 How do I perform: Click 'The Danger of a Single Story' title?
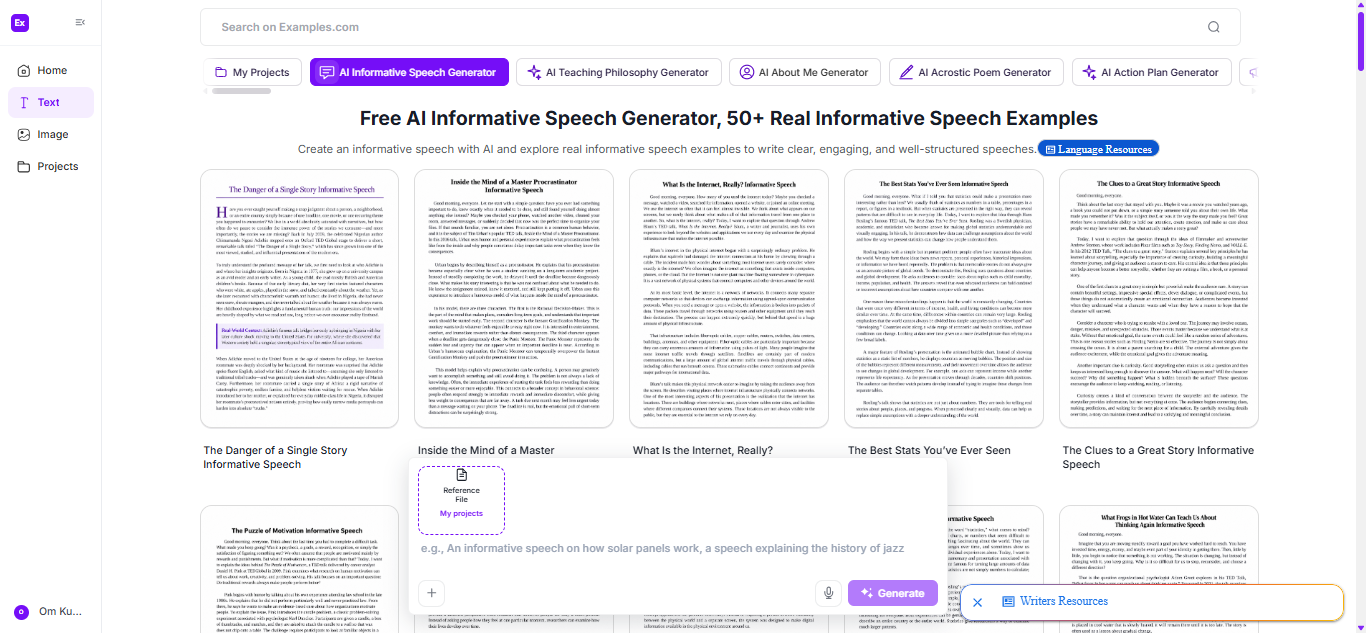(x=275, y=457)
